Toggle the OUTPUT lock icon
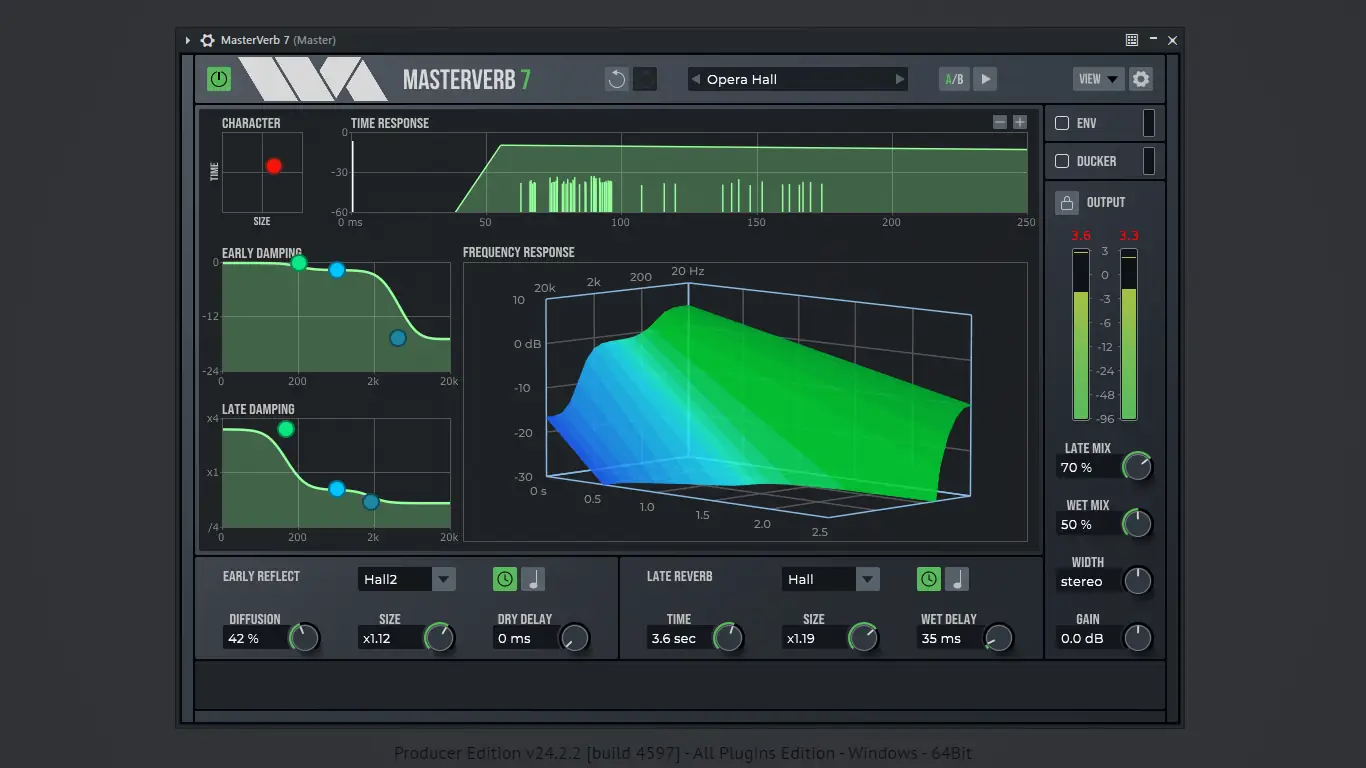 (x=1067, y=203)
